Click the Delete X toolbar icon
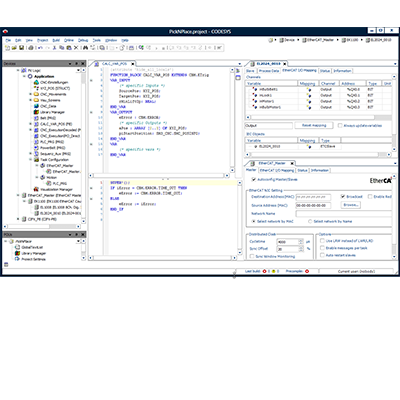The width and height of the screenshot is (400, 400). coord(76,48)
